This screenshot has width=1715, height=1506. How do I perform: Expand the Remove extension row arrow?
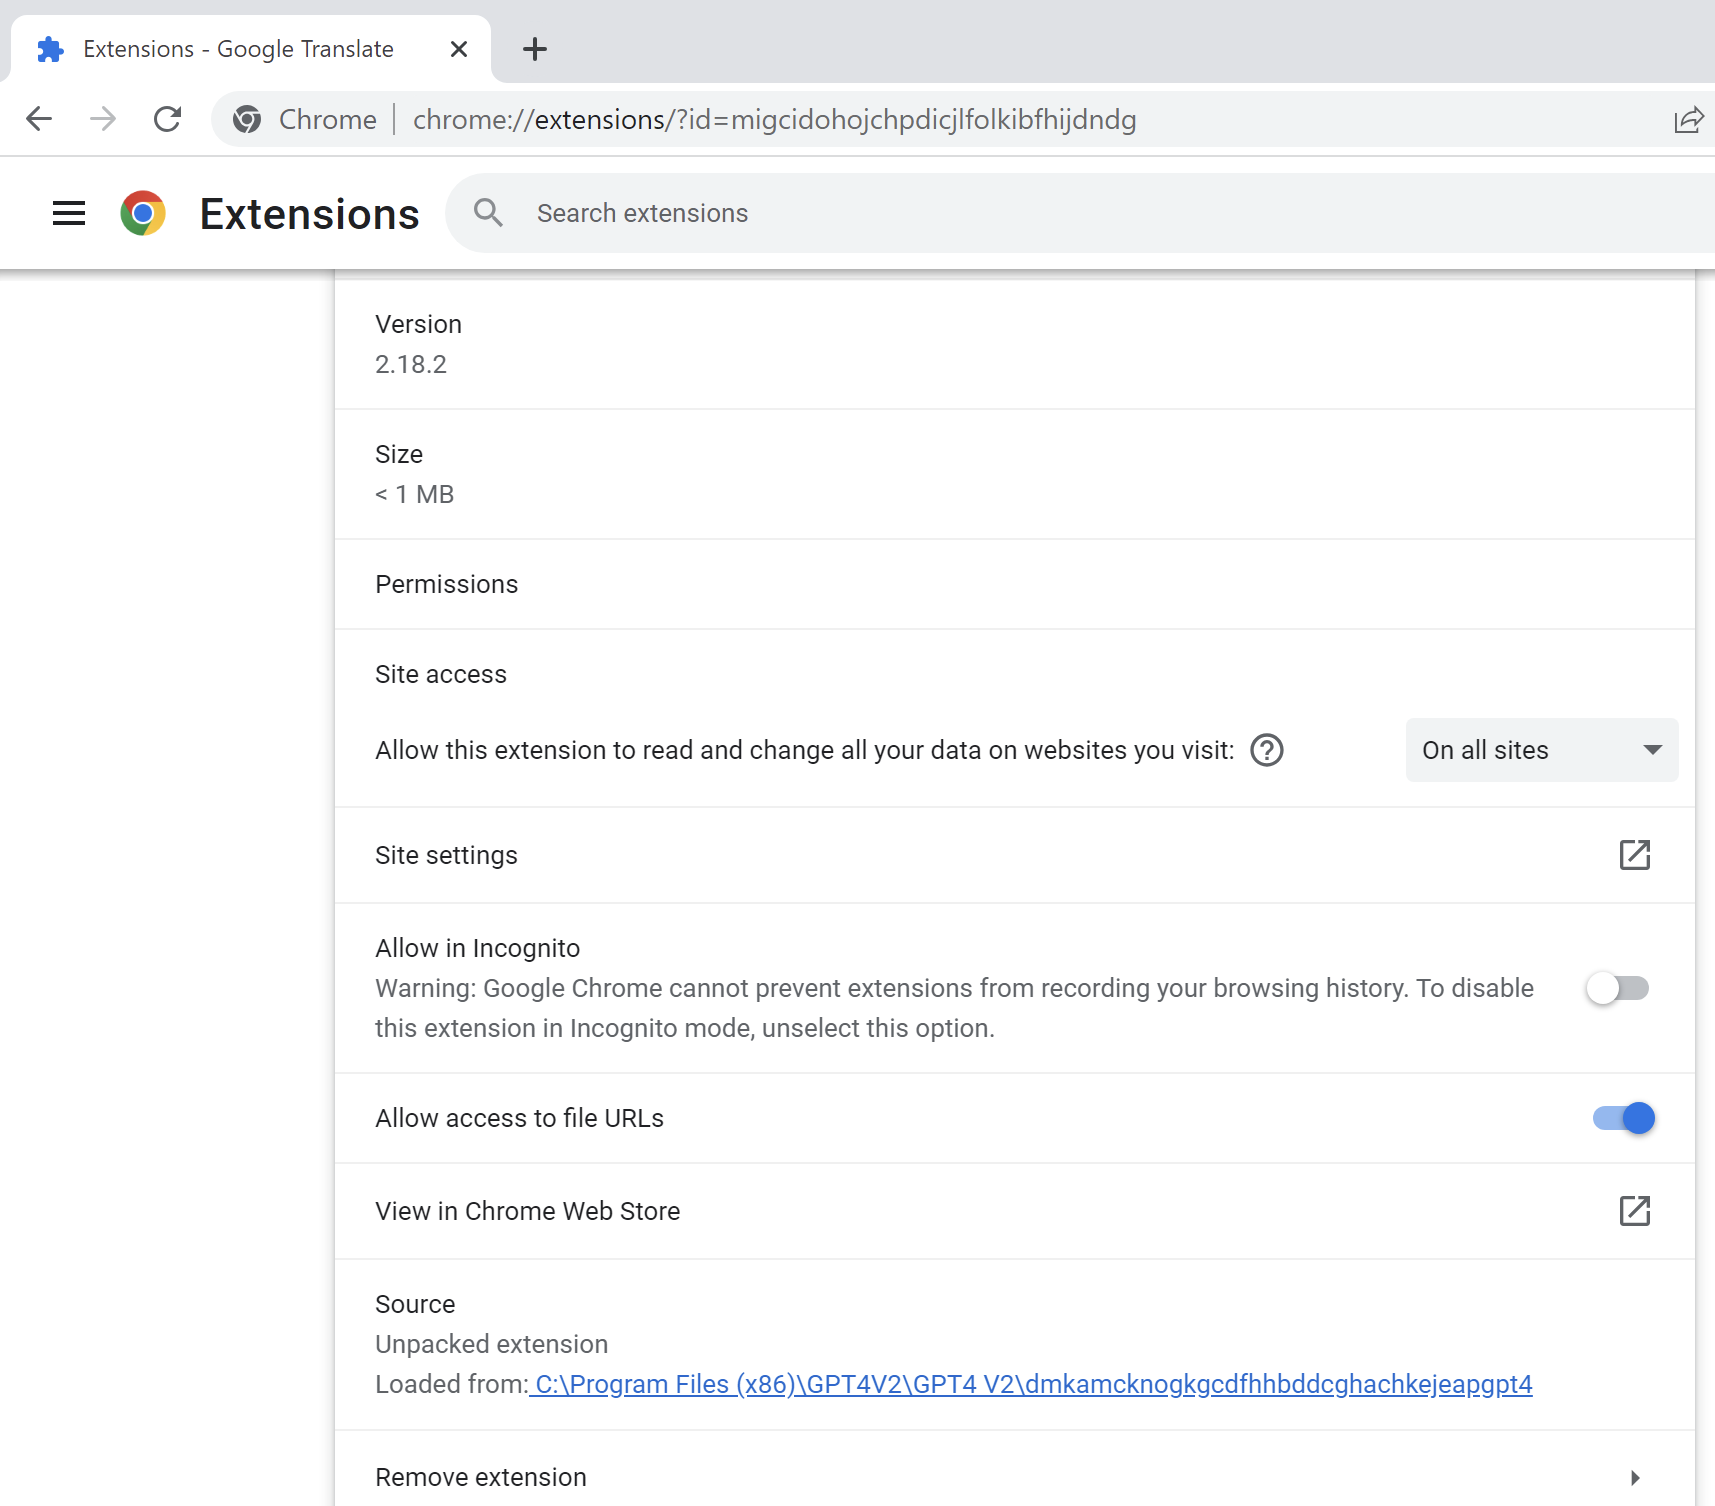pos(1635,1477)
